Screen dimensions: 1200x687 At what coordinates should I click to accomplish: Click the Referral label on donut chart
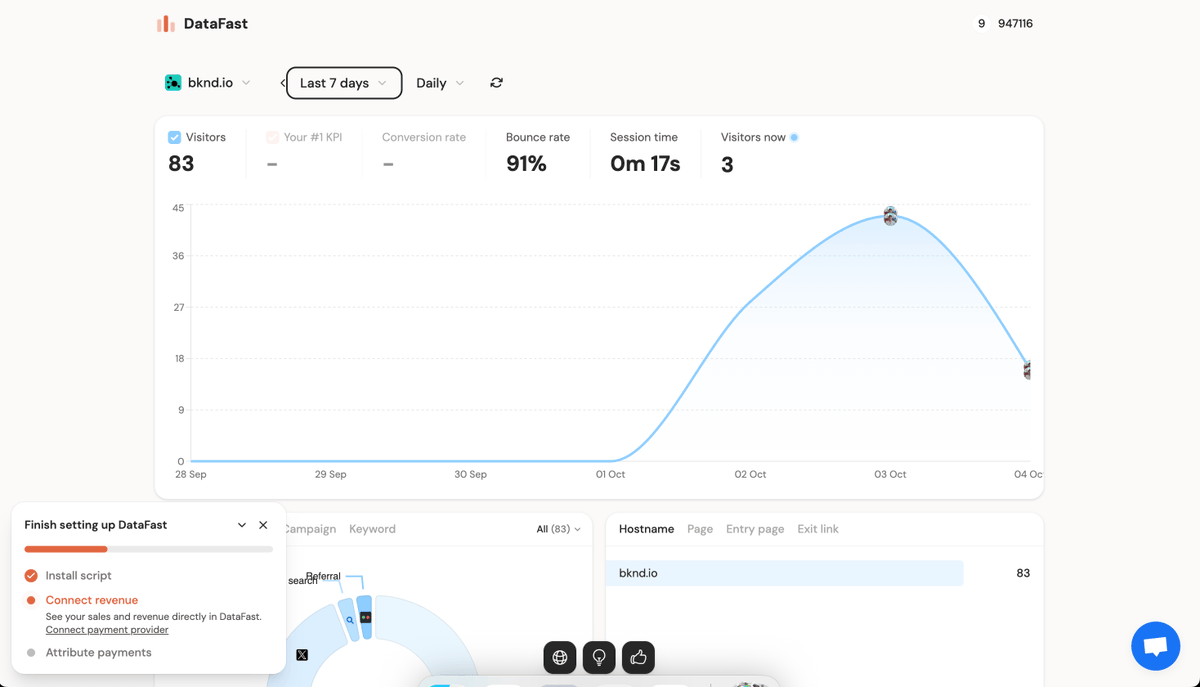323,576
